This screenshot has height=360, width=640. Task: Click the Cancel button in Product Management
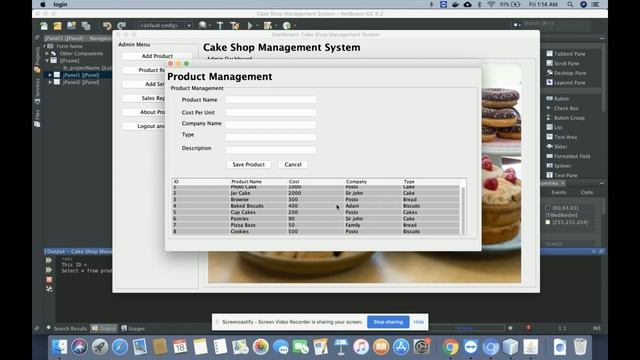(293, 164)
